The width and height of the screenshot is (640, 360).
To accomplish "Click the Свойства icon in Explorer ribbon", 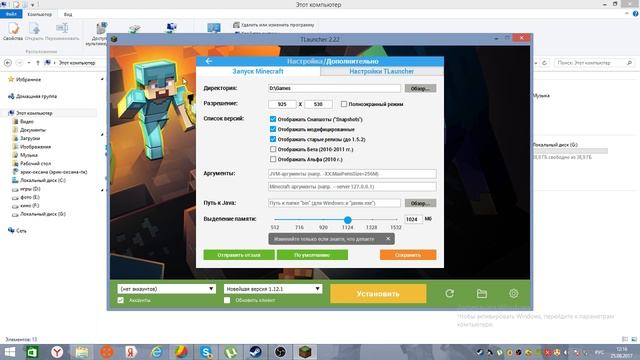I will point(13,31).
